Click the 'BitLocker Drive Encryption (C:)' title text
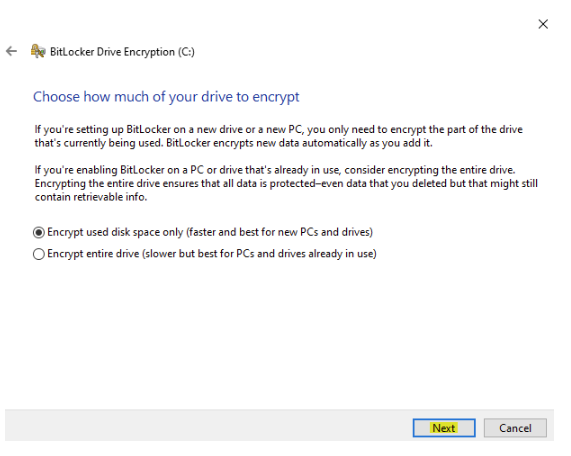The width and height of the screenshot is (571, 456). [x=122, y=52]
